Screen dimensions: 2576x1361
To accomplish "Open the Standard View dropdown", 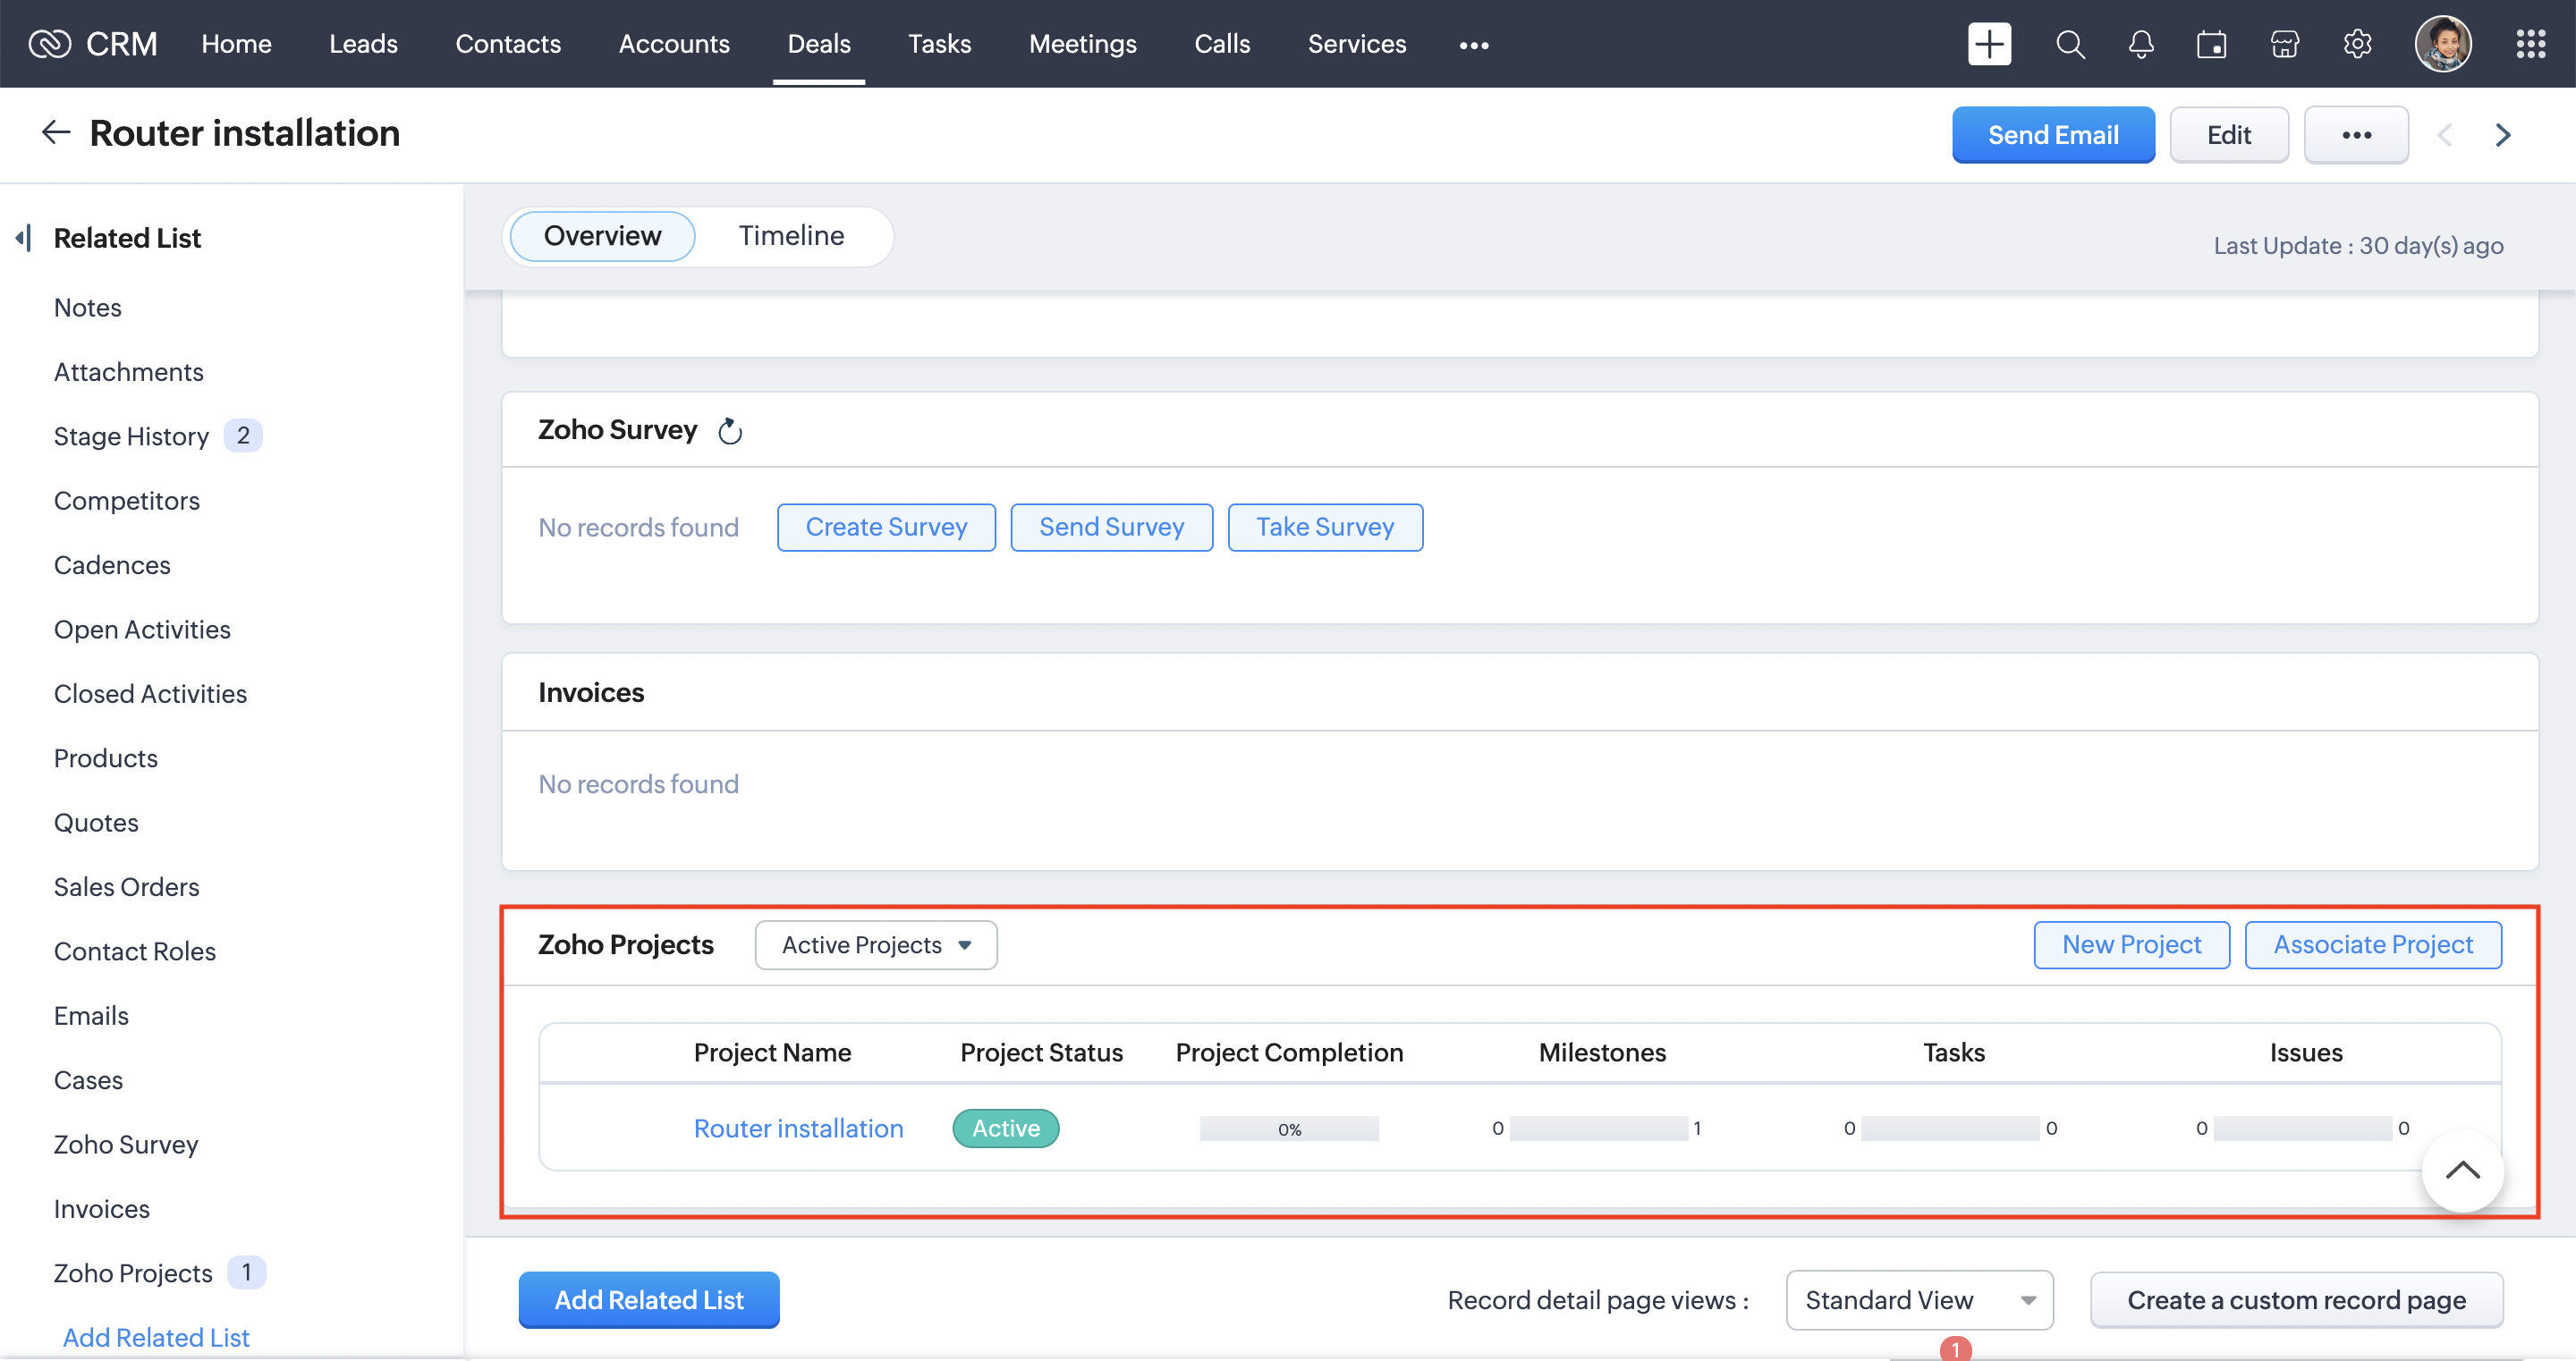I will coord(1919,1300).
